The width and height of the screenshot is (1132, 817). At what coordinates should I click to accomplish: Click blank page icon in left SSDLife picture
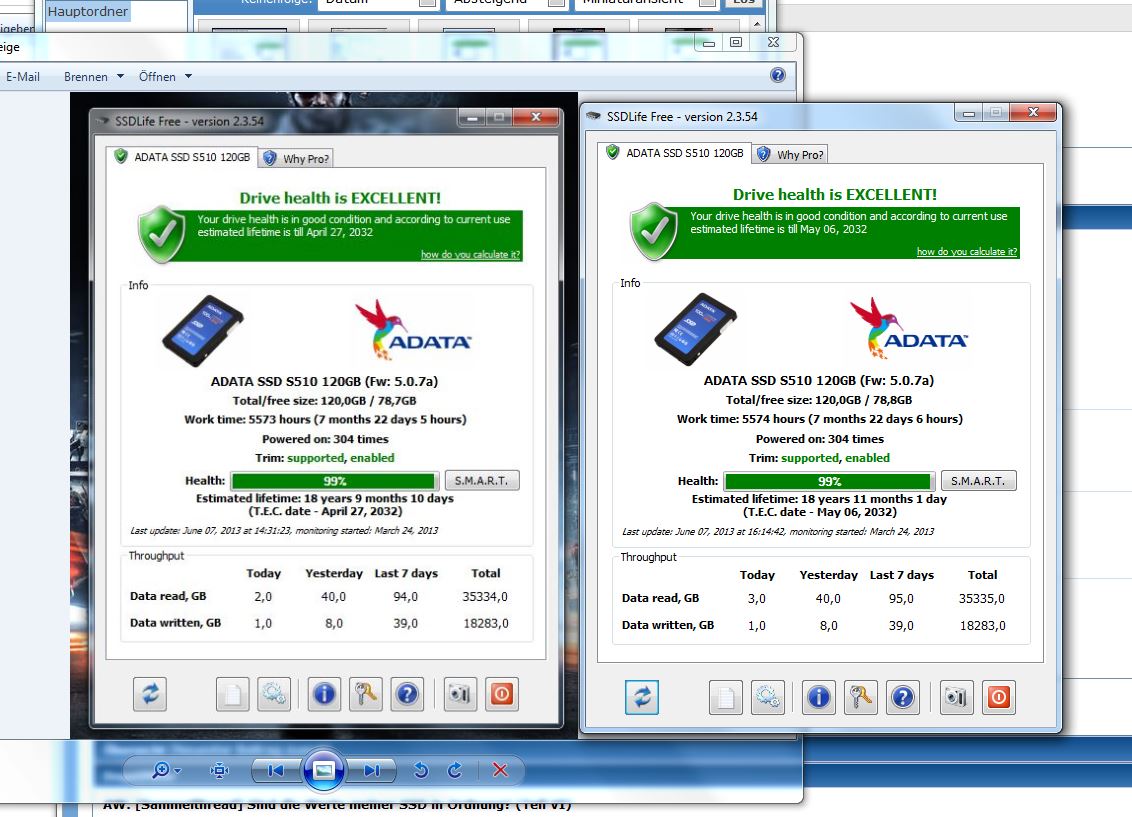pyautogui.click(x=232, y=694)
